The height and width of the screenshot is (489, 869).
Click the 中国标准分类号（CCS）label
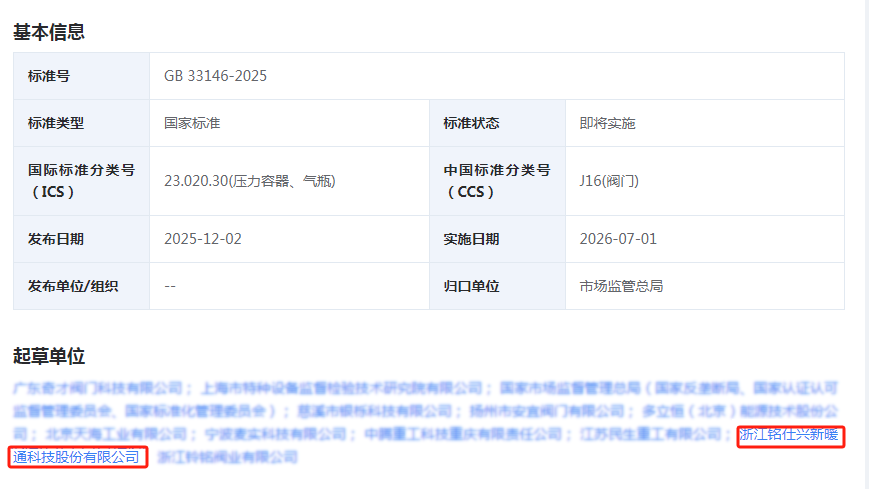click(x=497, y=181)
